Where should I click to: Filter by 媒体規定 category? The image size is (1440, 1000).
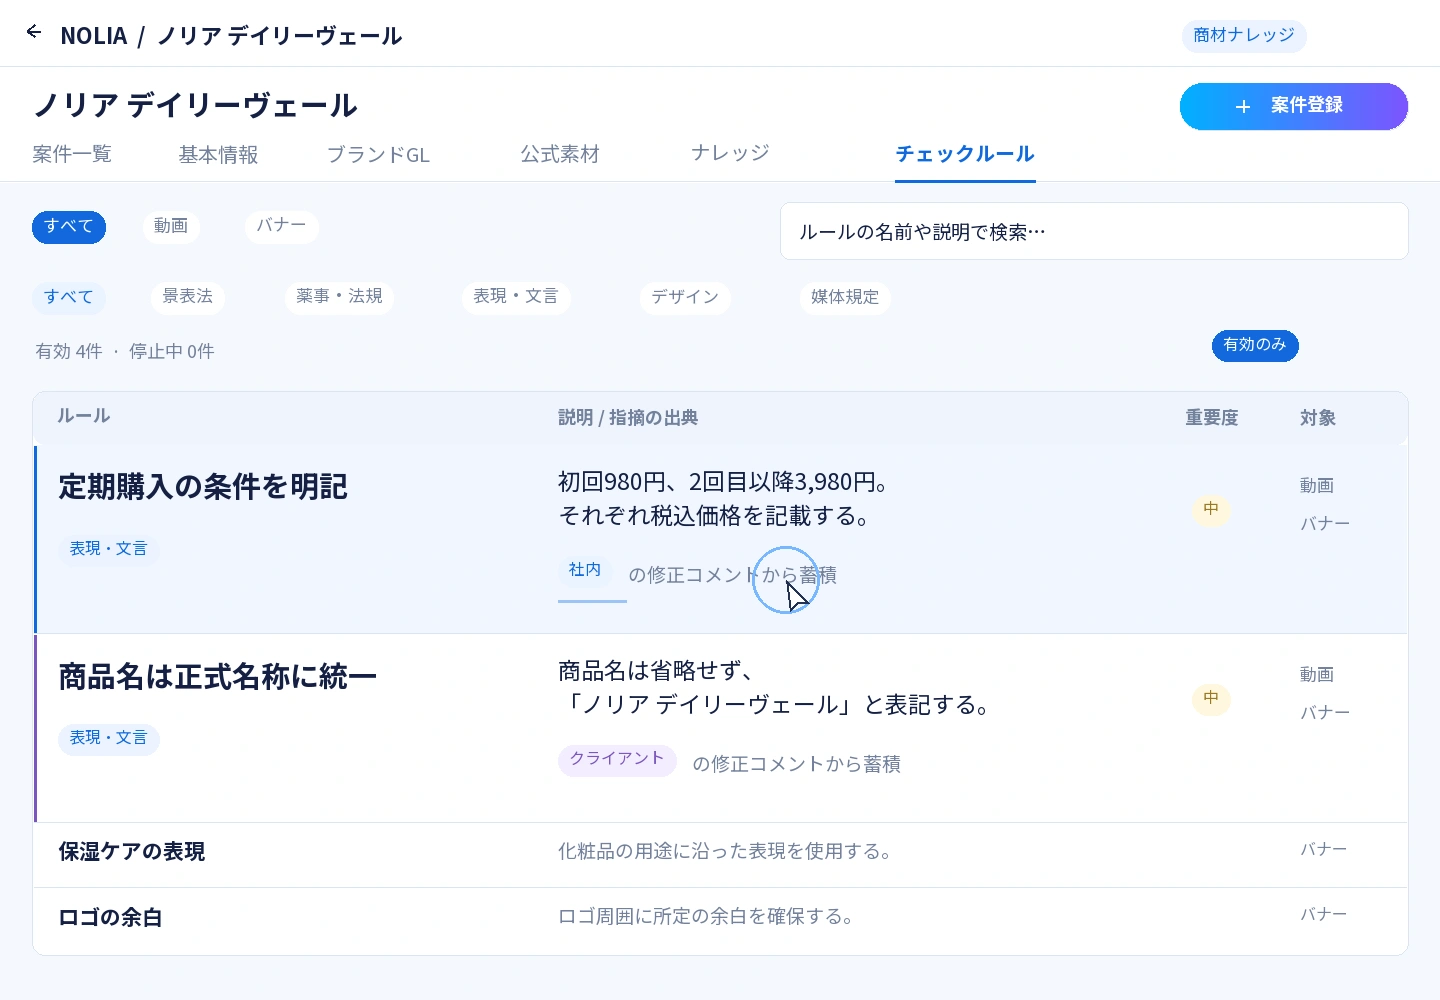point(845,297)
